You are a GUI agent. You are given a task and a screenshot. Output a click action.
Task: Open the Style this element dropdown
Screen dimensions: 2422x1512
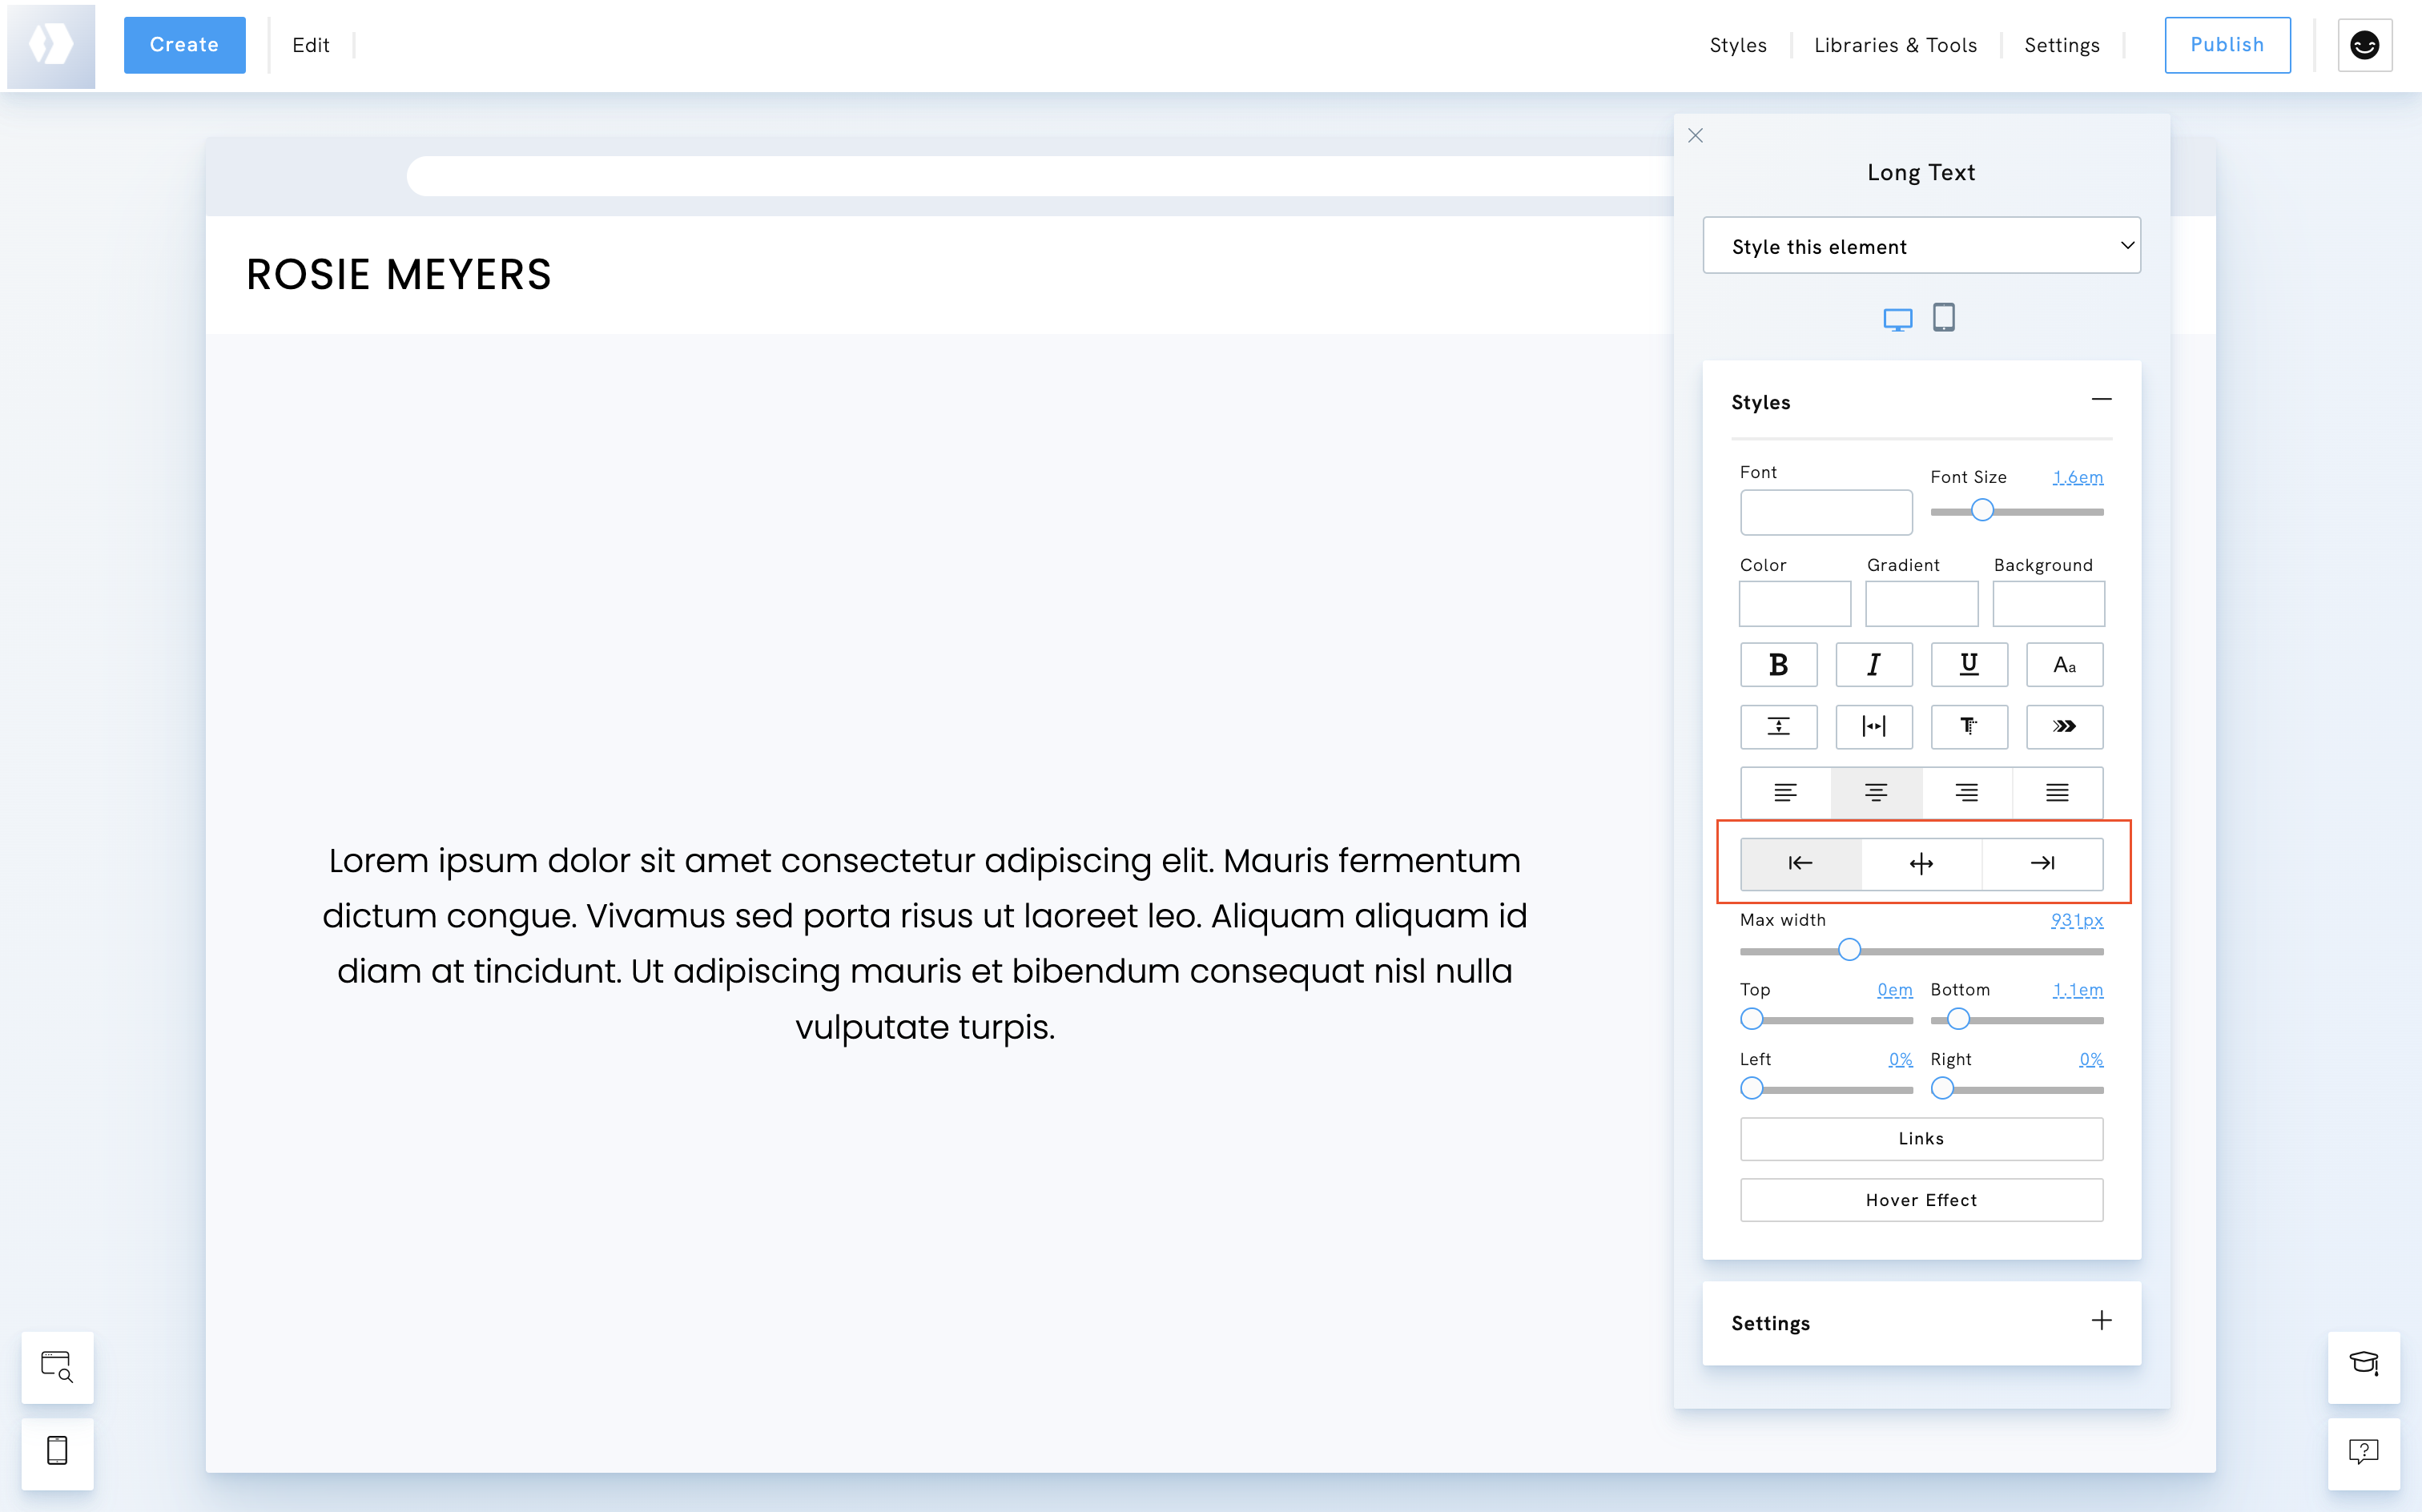point(1920,246)
